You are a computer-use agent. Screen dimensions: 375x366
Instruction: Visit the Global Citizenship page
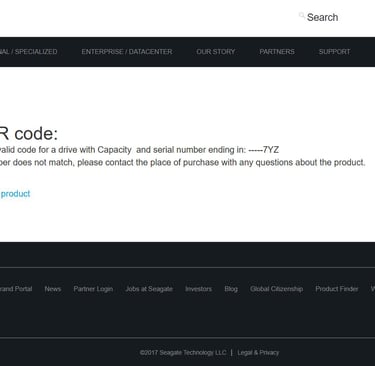point(276,289)
